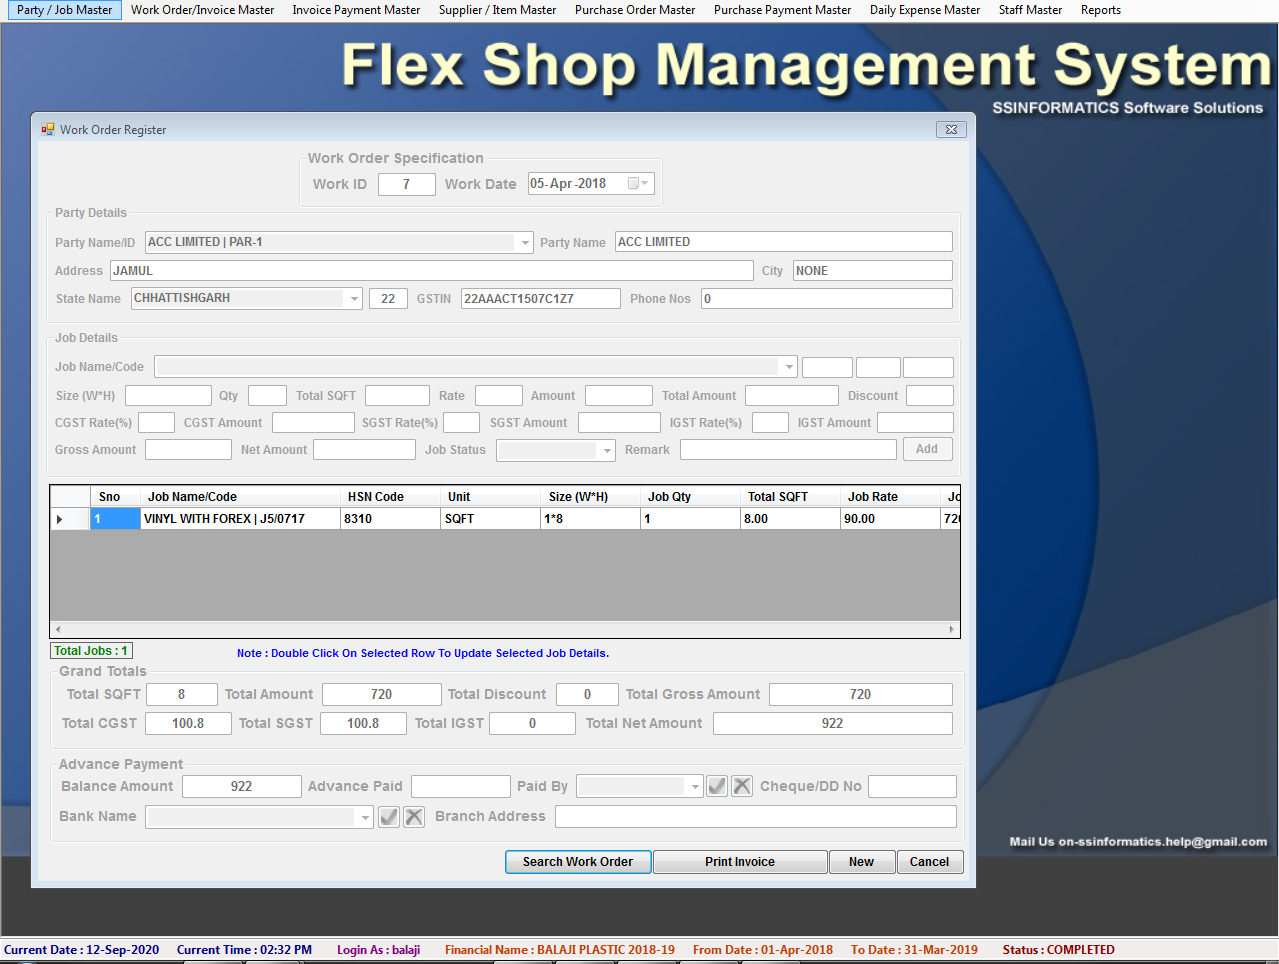
Task: Open the Job Status dropdown
Action: [x=607, y=451]
